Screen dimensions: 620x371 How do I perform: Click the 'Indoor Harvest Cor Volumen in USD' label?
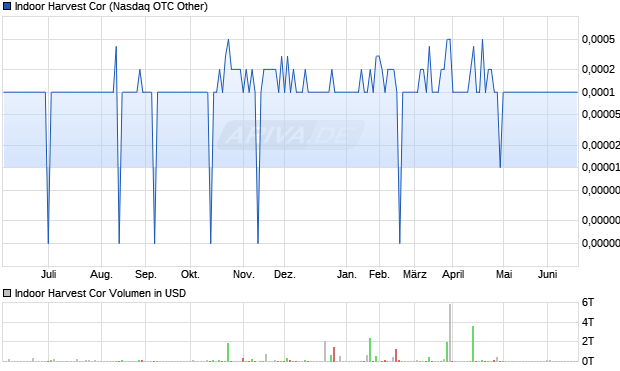(x=100, y=293)
